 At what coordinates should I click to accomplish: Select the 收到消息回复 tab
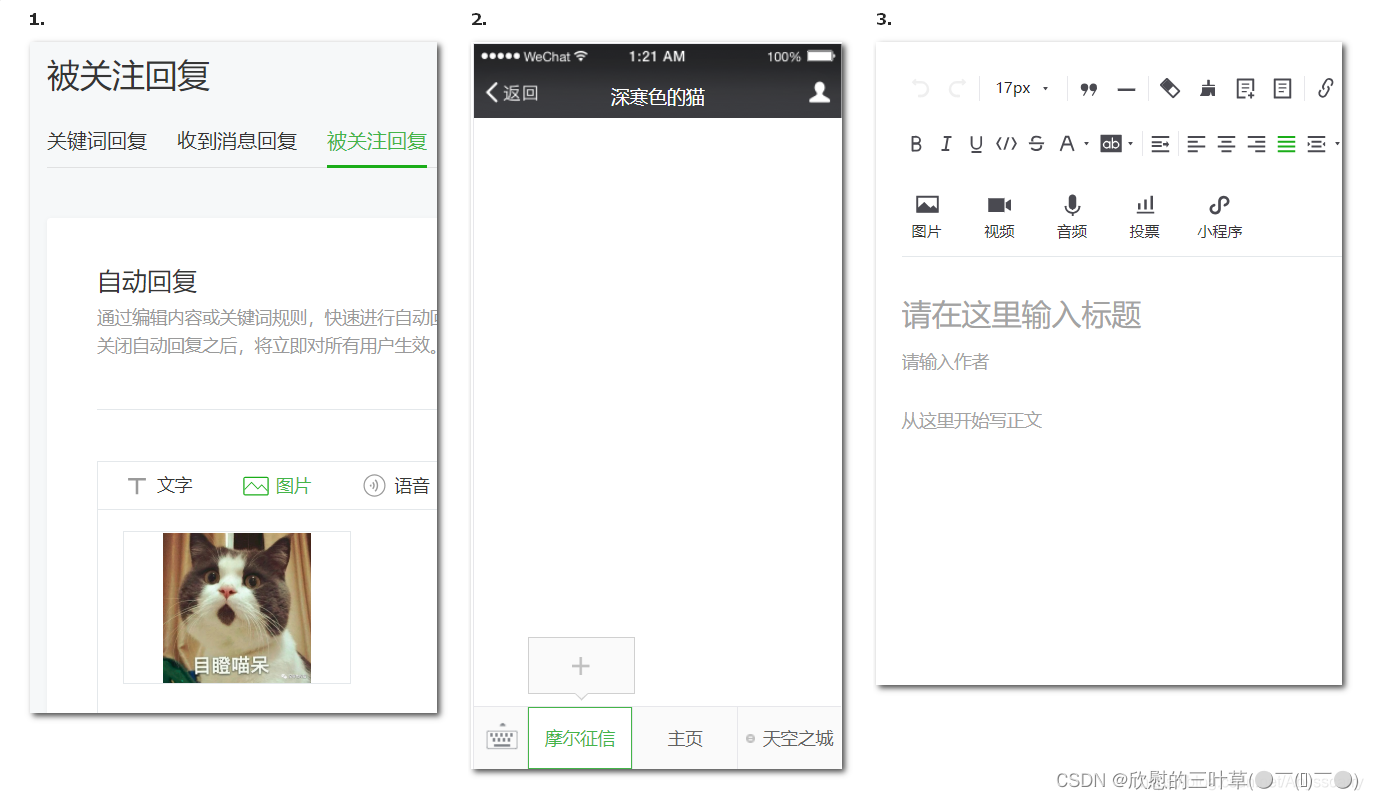tap(236, 141)
